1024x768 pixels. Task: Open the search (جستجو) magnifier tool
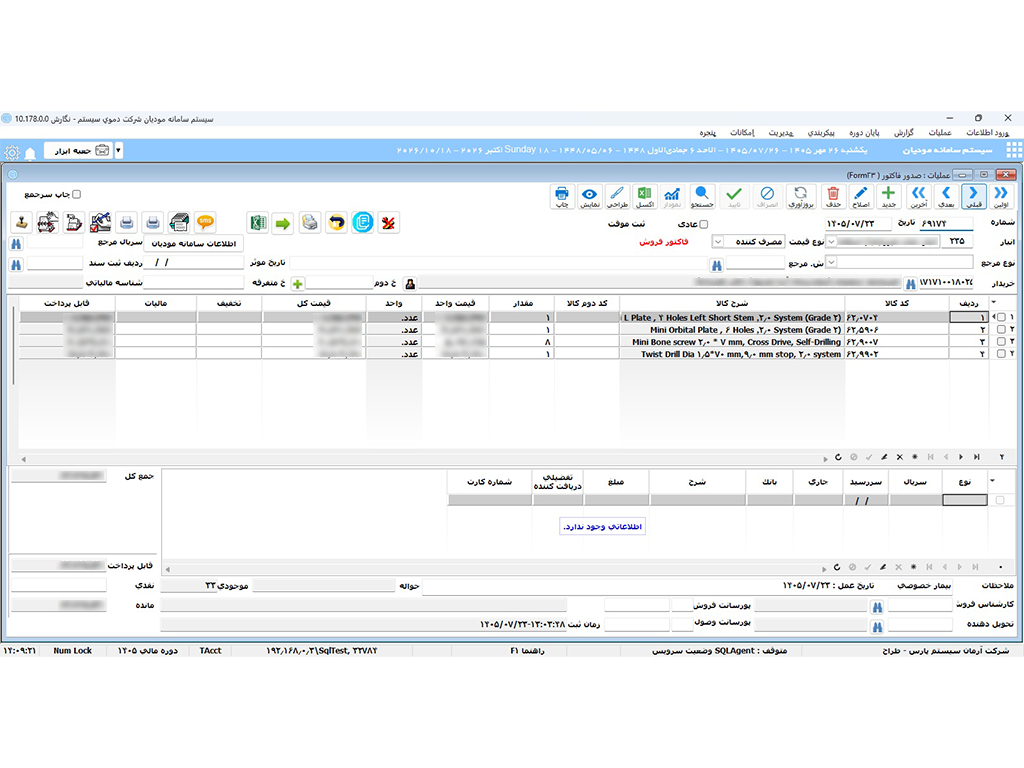pyautogui.click(x=701, y=197)
